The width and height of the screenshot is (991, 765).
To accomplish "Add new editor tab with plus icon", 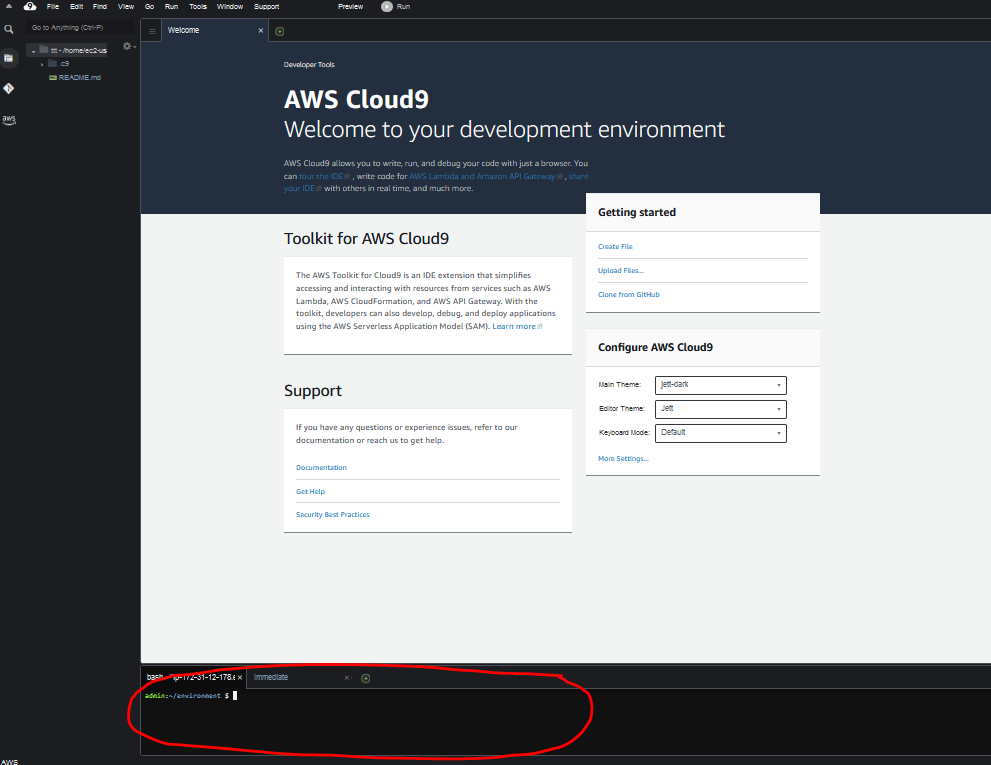I will pos(279,31).
